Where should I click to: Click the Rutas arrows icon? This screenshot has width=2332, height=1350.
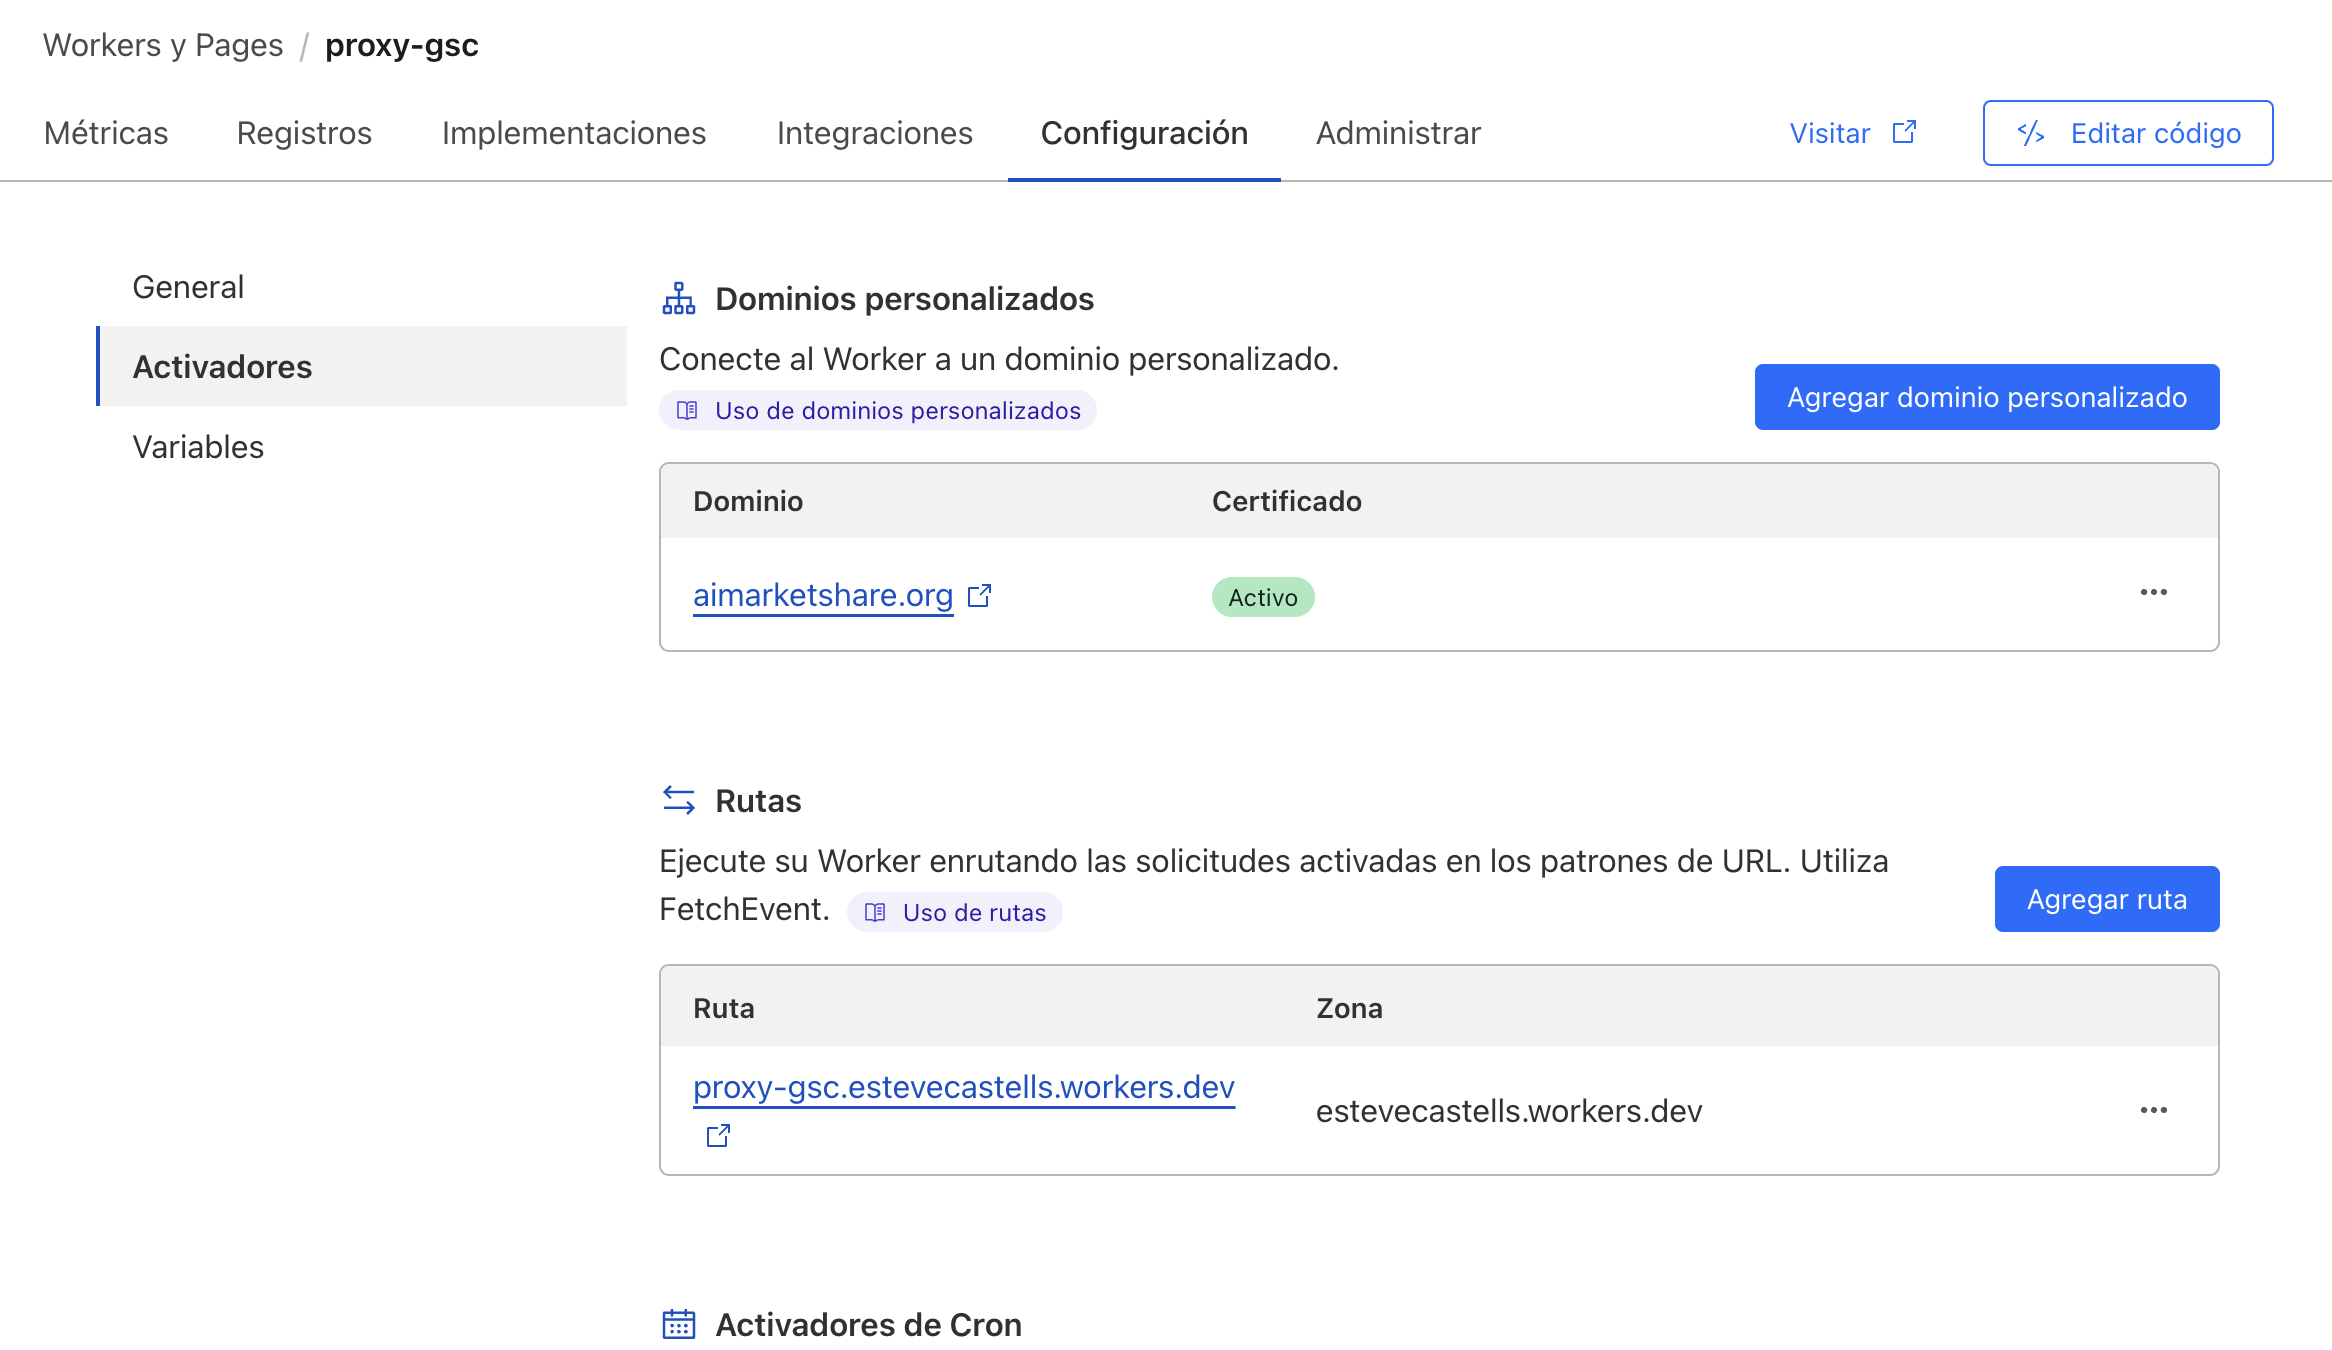click(678, 800)
